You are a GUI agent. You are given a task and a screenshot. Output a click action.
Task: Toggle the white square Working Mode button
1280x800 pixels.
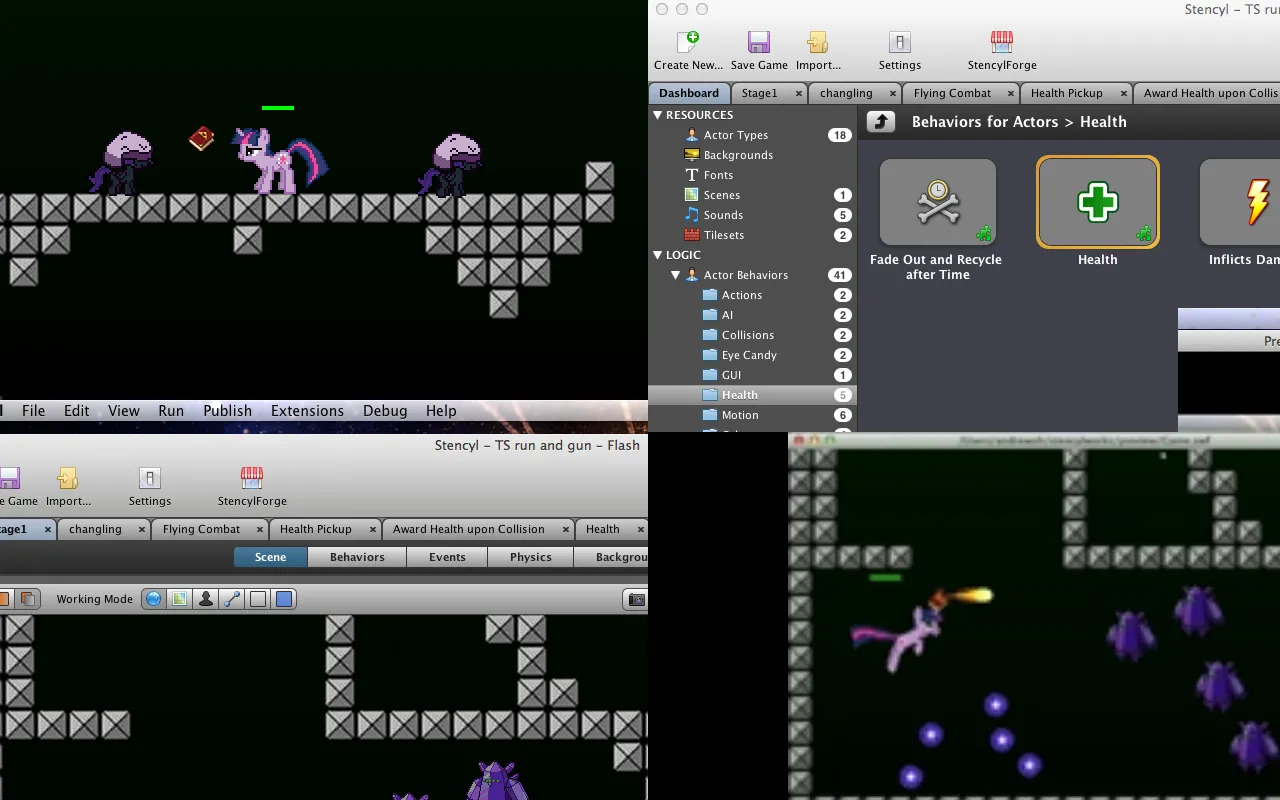(257, 599)
